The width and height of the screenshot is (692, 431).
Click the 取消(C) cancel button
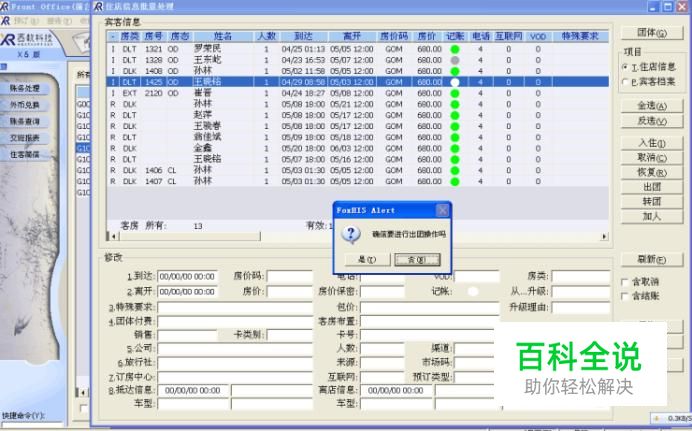652,157
